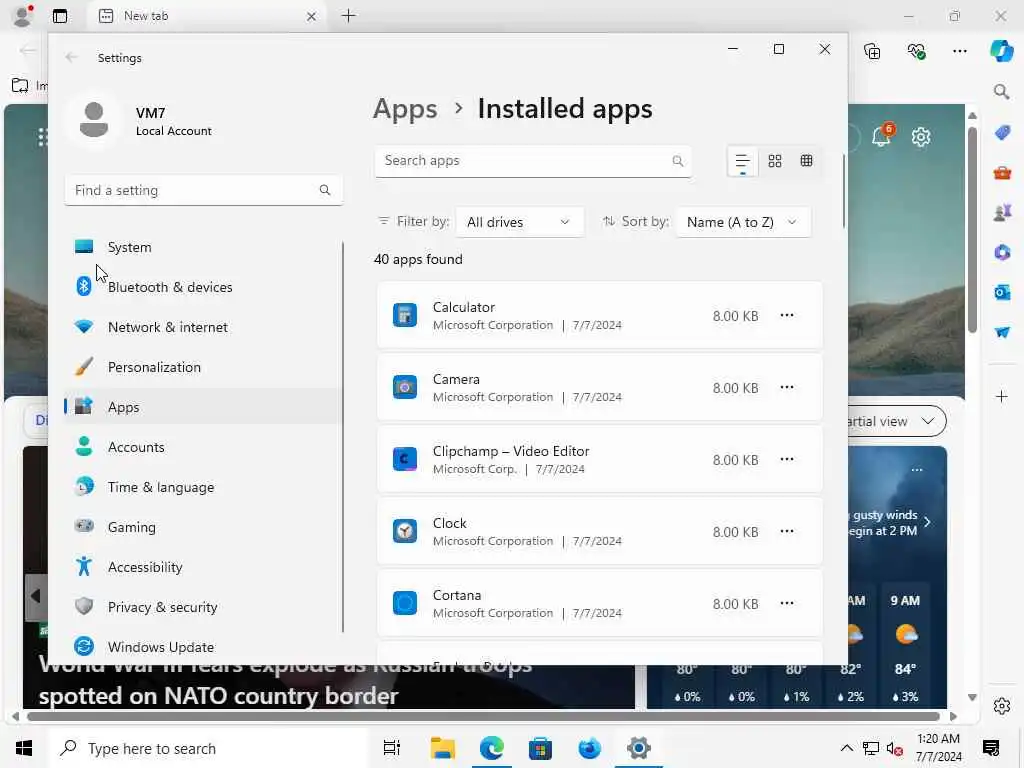Open Accessibility settings
1024x768 pixels.
point(204,567)
